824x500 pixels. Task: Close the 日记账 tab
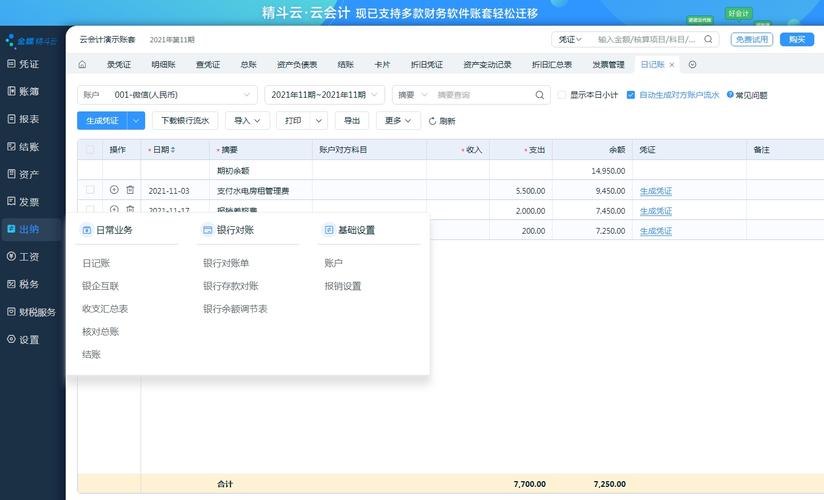[x=672, y=65]
